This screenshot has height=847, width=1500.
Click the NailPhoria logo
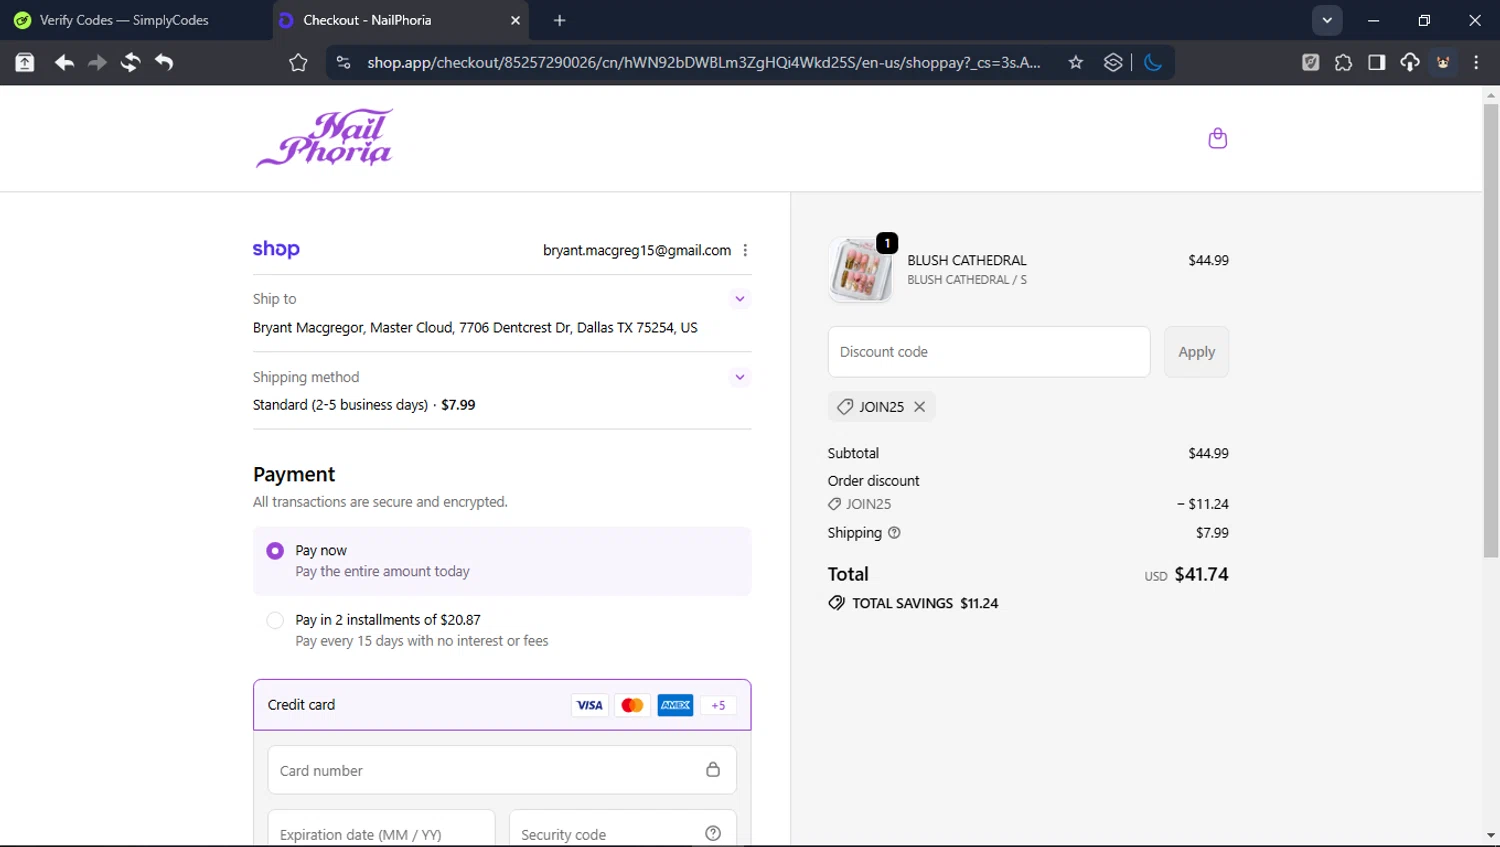coord(325,138)
